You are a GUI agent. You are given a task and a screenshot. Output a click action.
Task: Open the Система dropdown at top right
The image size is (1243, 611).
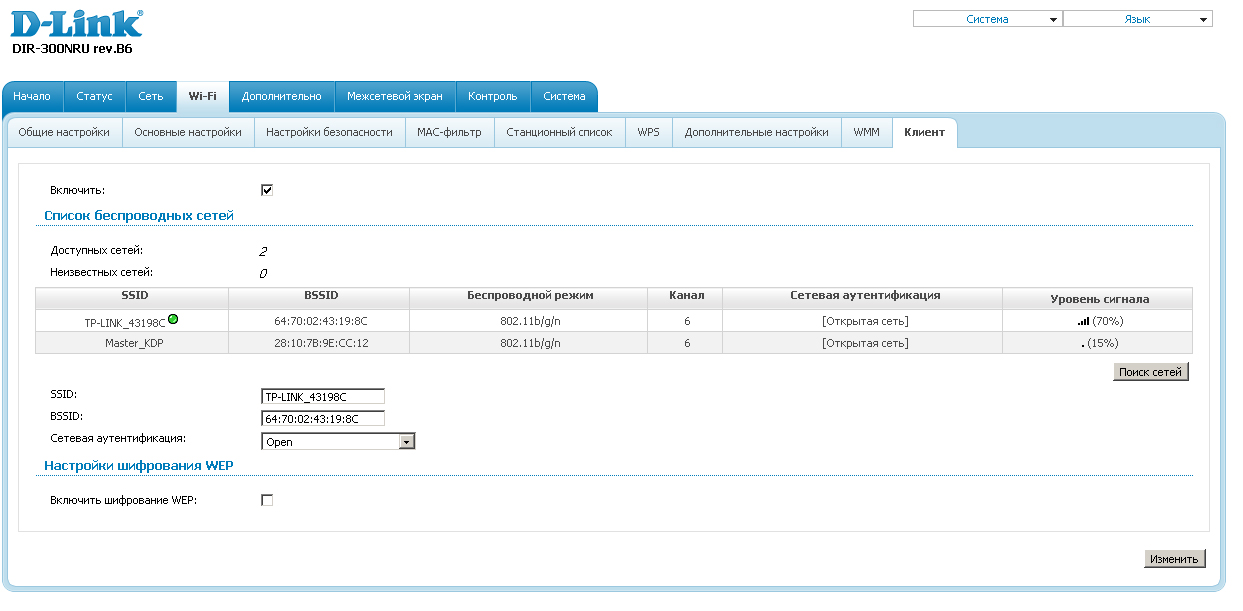(x=987, y=19)
